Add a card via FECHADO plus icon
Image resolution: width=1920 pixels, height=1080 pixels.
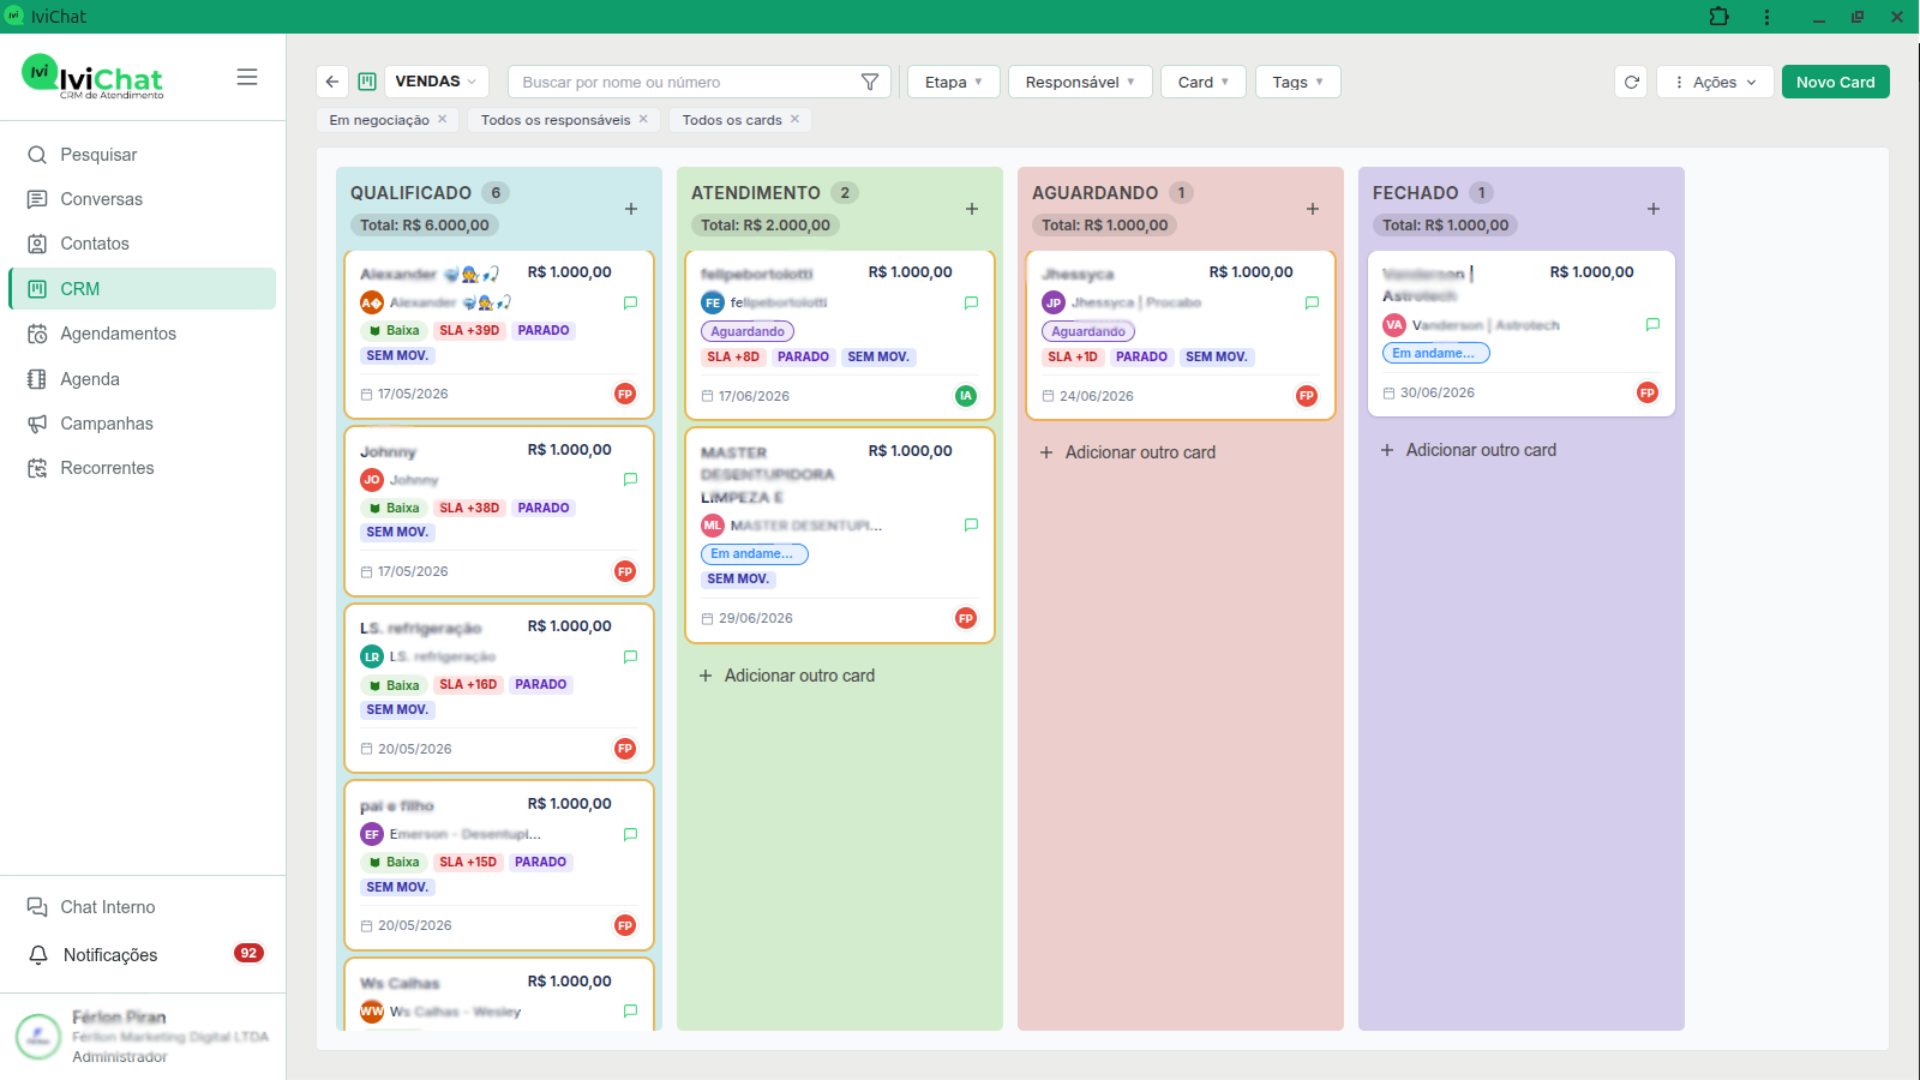(x=1654, y=209)
